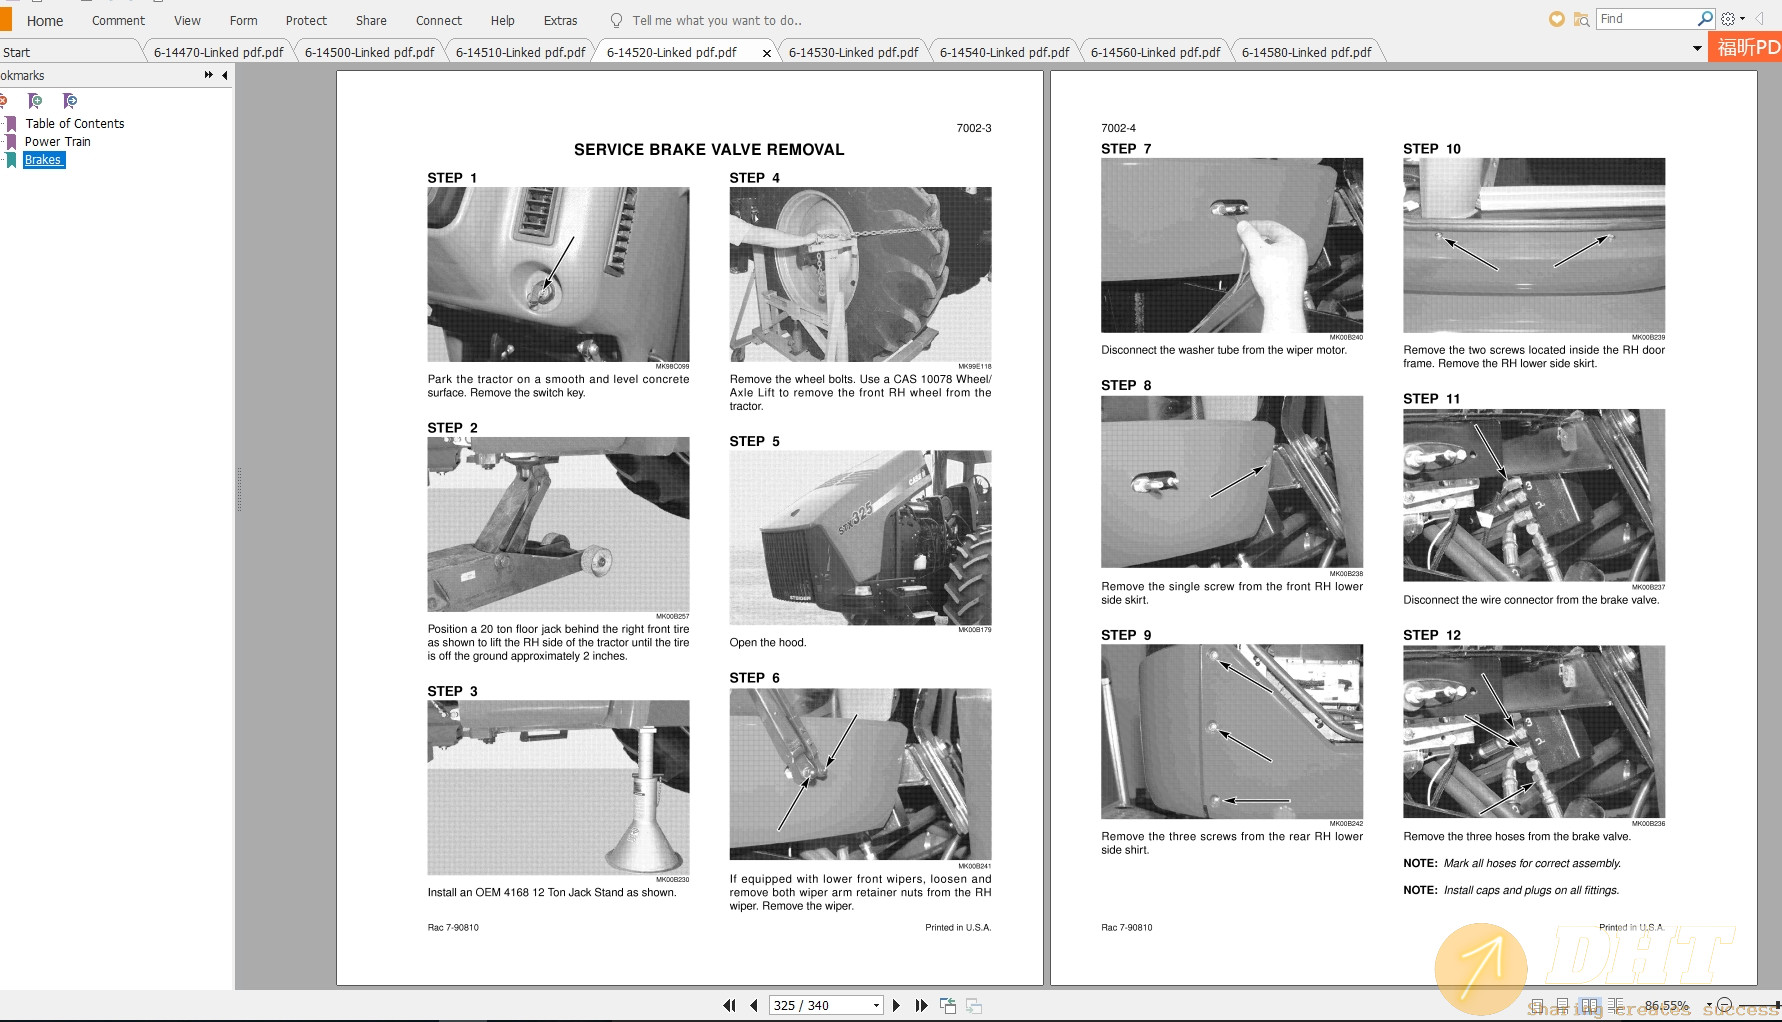The height and width of the screenshot is (1022, 1782).
Task: Switch to 6-14530-Linked pdf.pdf tab
Action: coord(853,52)
